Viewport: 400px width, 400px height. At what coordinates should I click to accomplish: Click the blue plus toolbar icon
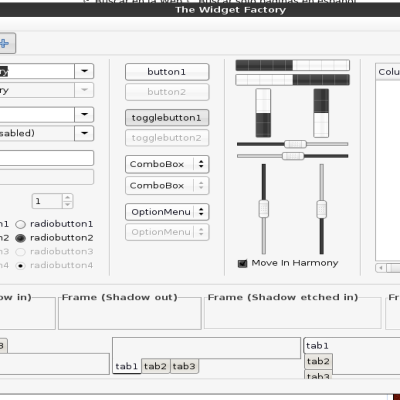click(x=4, y=43)
